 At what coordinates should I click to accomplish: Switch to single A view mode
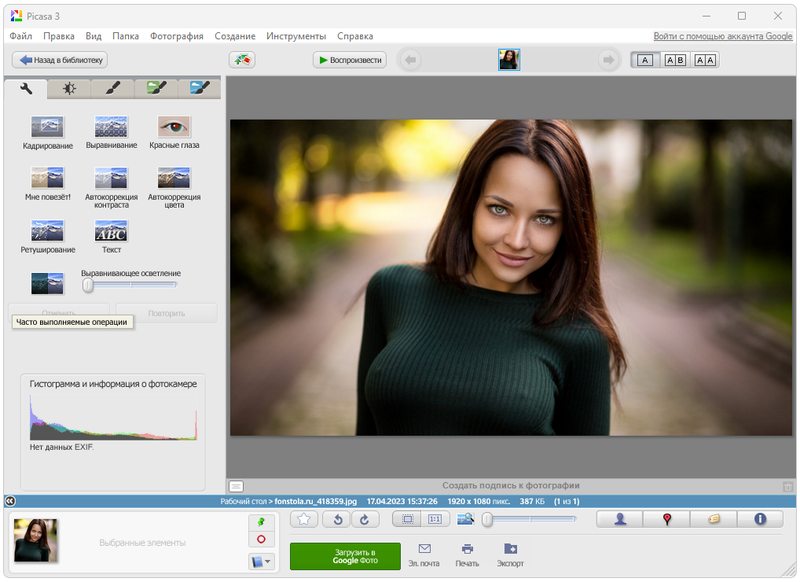pyautogui.click(x=645, y=60)
